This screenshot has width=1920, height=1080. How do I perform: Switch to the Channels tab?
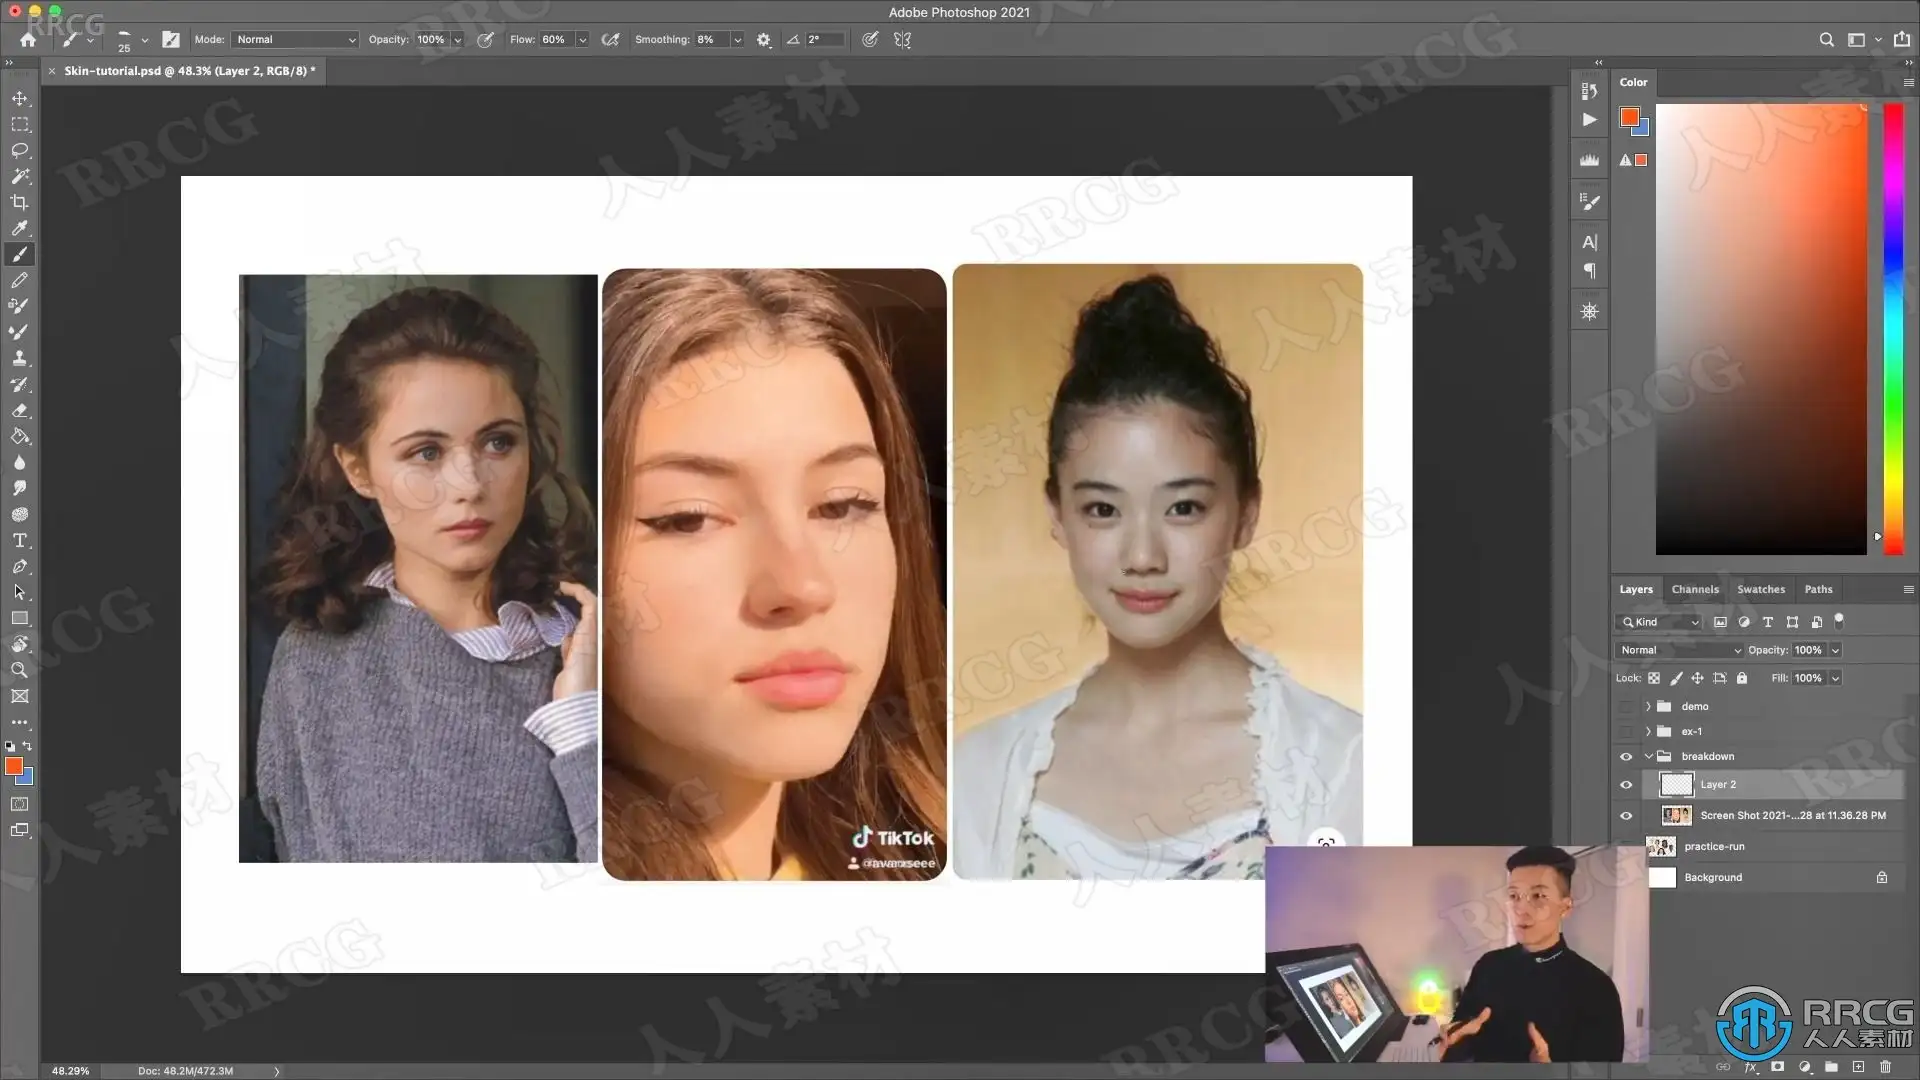1695,589
